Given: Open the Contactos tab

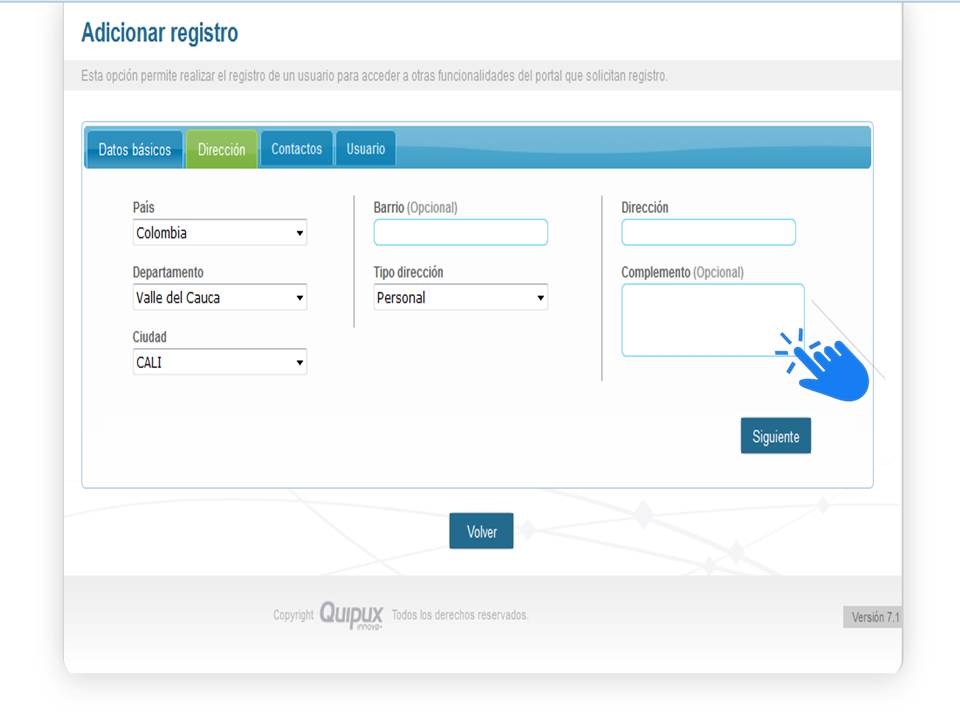Looking at the screenshot, I should click(x=296, y=149).
